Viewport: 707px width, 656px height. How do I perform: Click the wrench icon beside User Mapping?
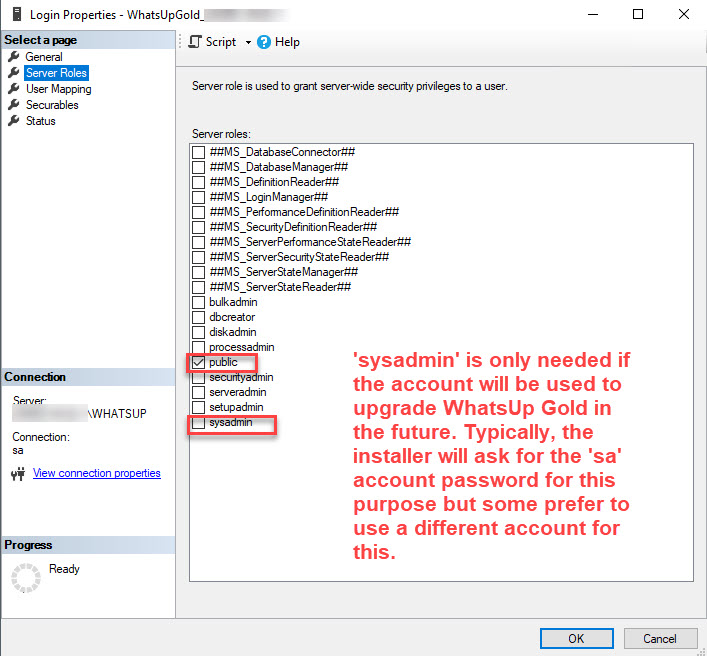[x=14, y=88]
